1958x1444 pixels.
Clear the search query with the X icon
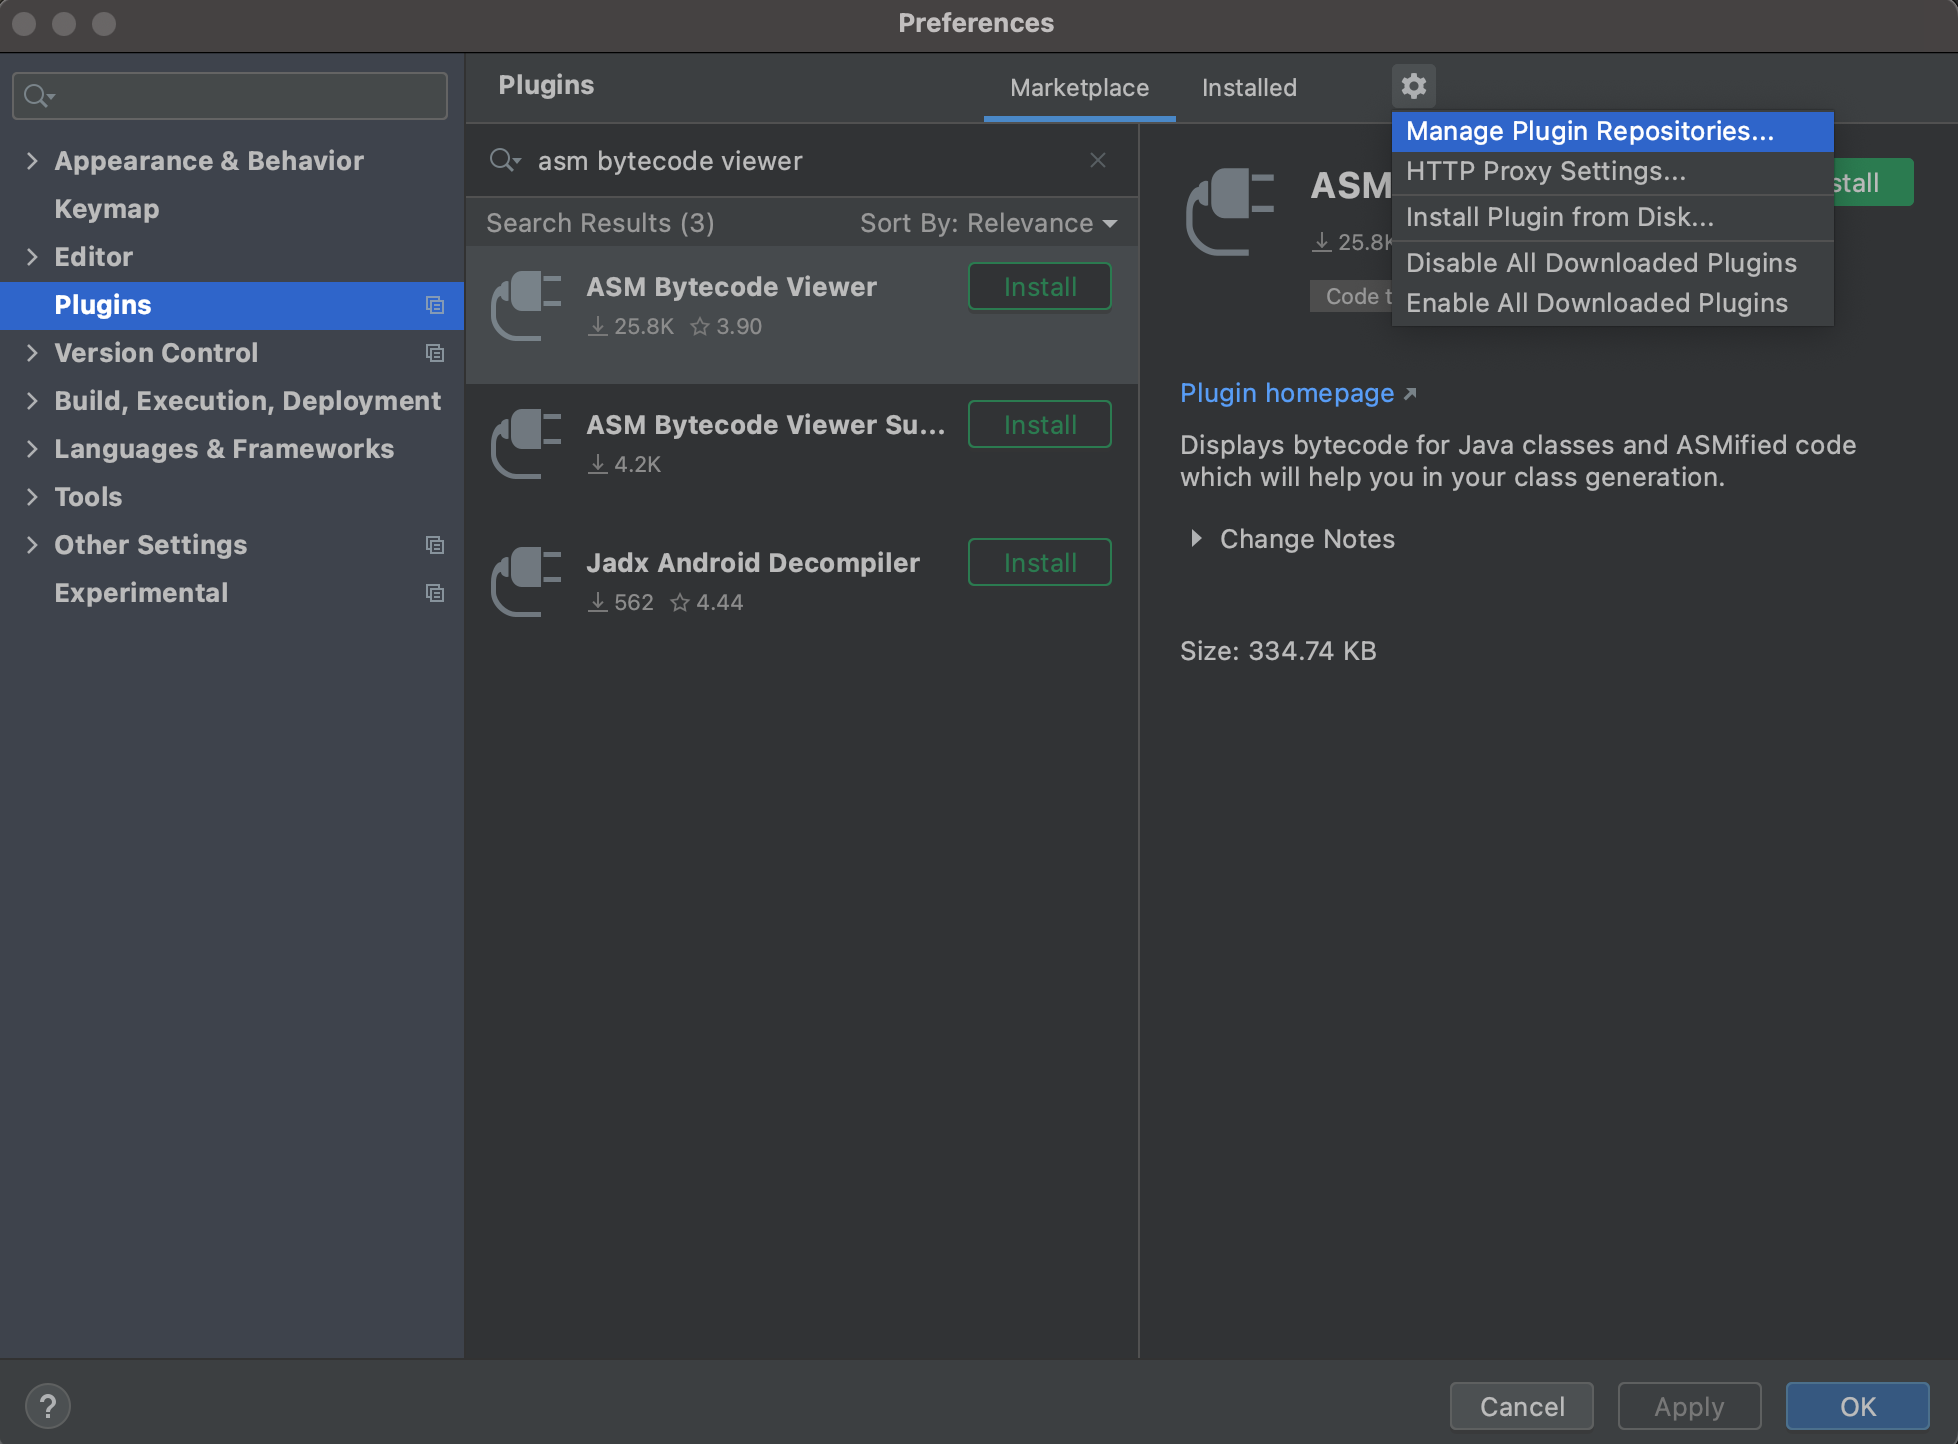coord(1097,160)
